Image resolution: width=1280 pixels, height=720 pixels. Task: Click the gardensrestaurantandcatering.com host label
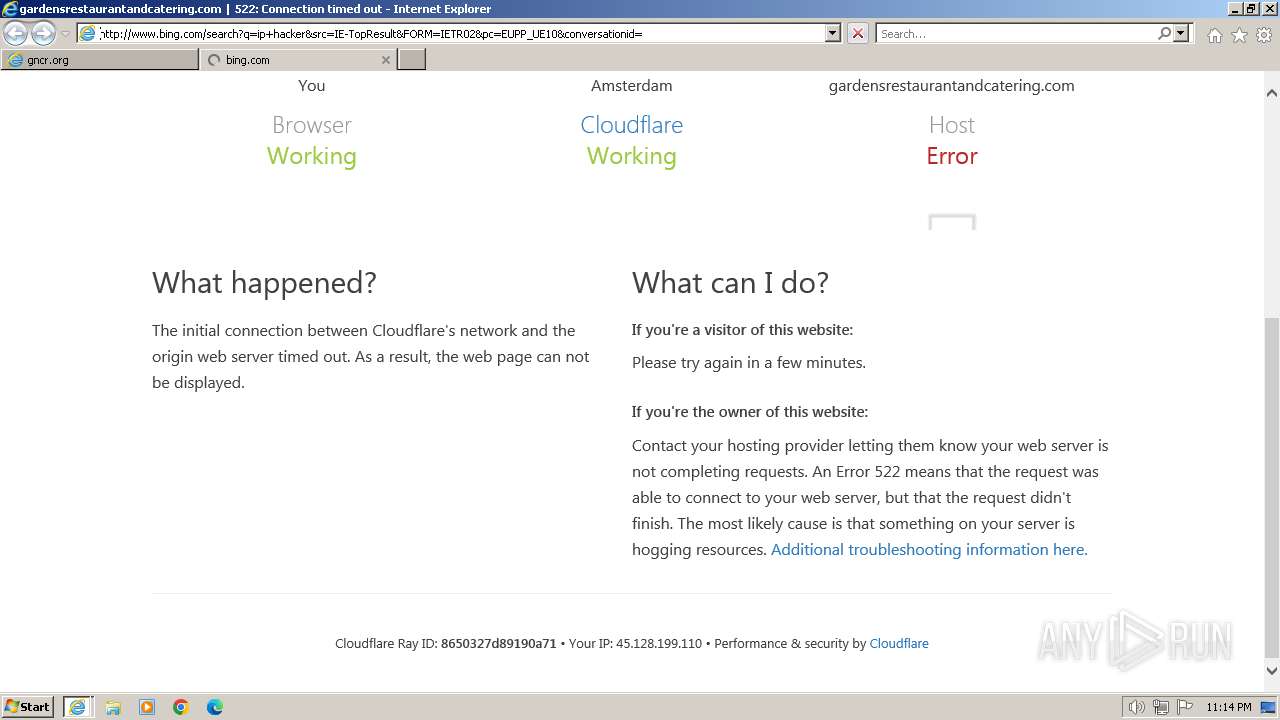click(x=952, y=86)
